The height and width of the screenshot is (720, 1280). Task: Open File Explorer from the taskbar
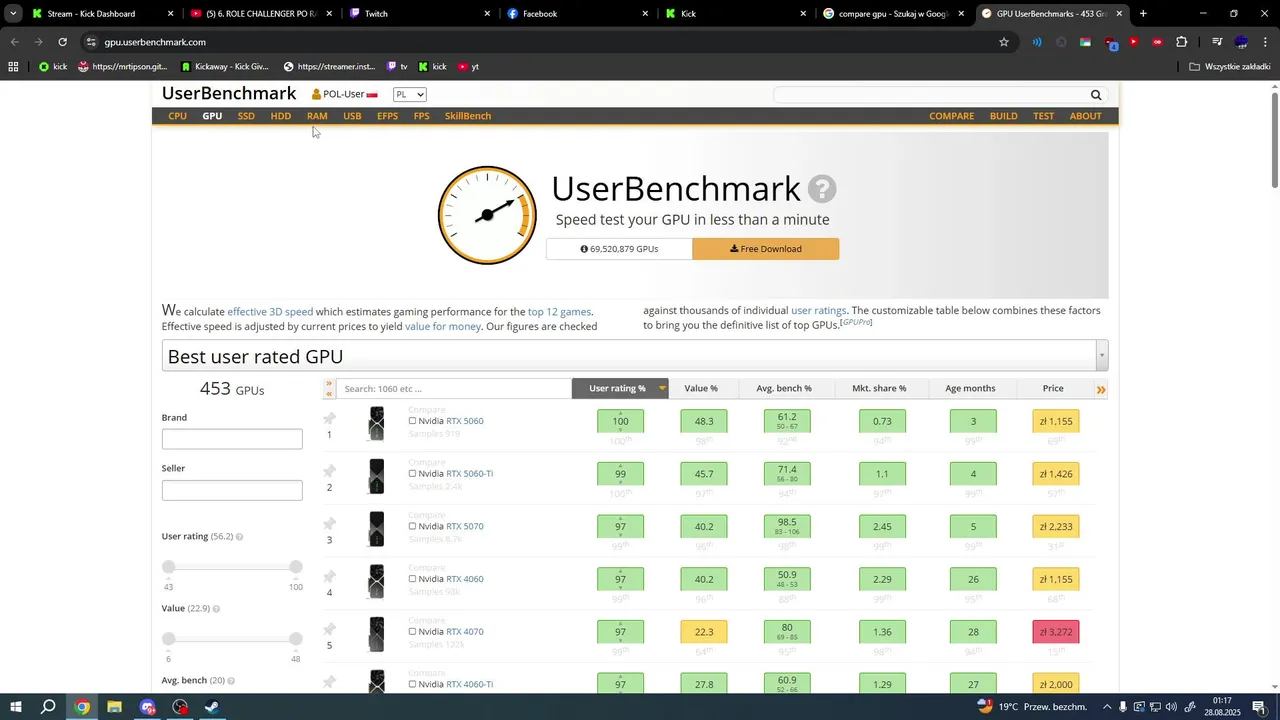[x=114, y=707]
